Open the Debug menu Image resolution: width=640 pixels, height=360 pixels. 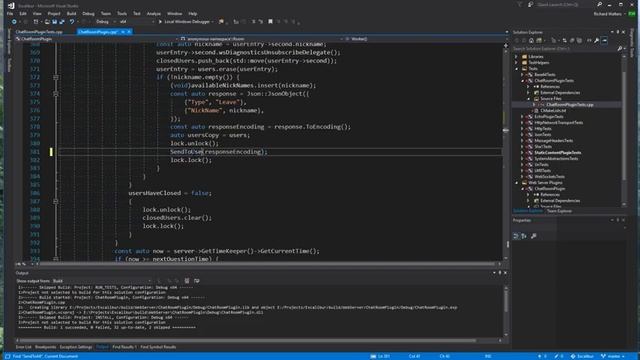click(x=88, y=13)
